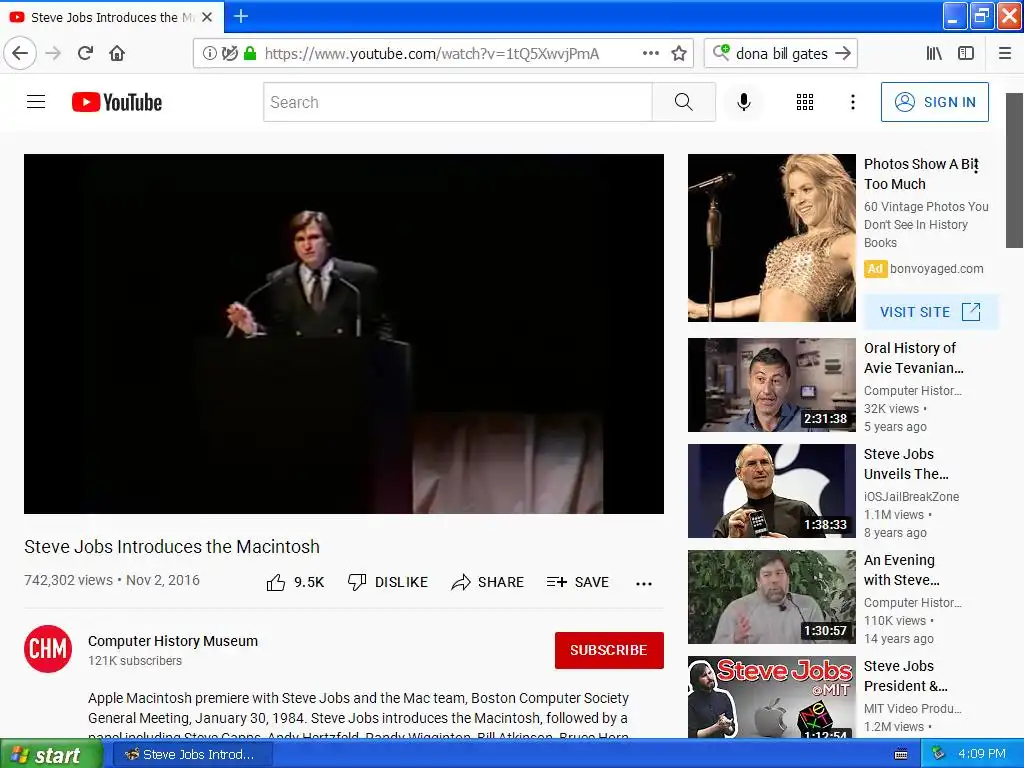This screenshot has height=768, width=1024.
Task: Open tracking protection shield icon
Action: pyautogui.click(x=229, y=54)
